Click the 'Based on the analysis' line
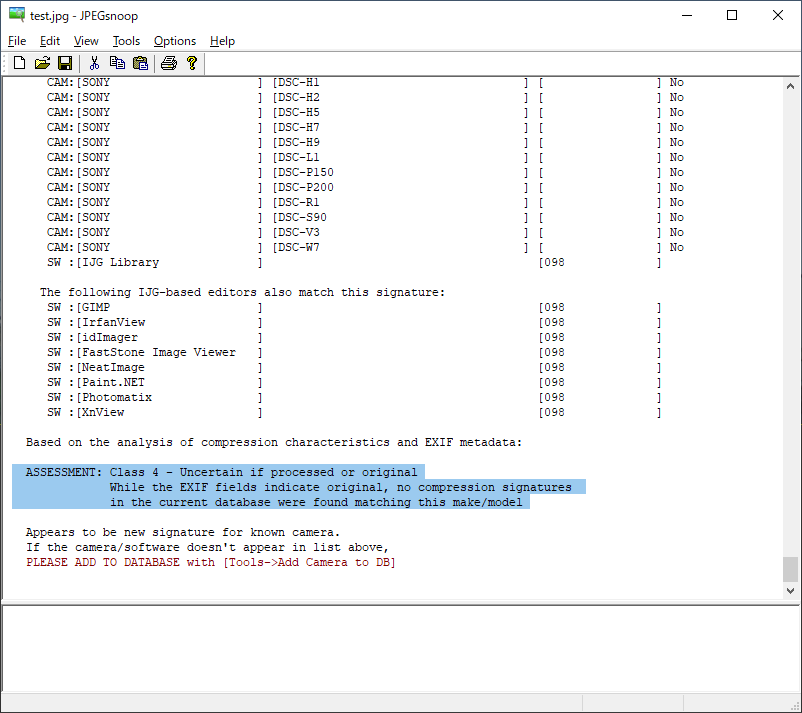The width and height of the screenshot is (802, 713). [274, 442]
